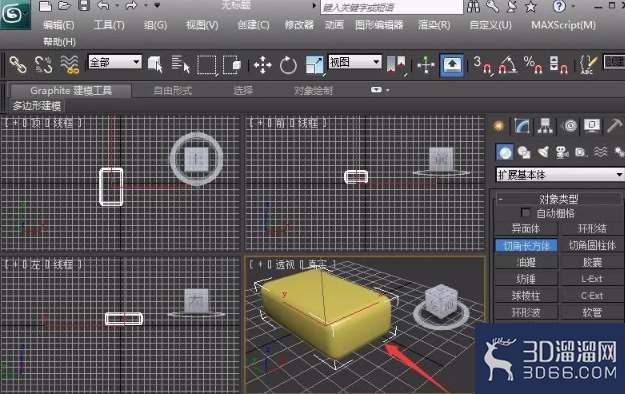The height and width of the screenshot is (394, 625).
Task: Click the 异面体 object button
Action: click(x=526, y=229)
